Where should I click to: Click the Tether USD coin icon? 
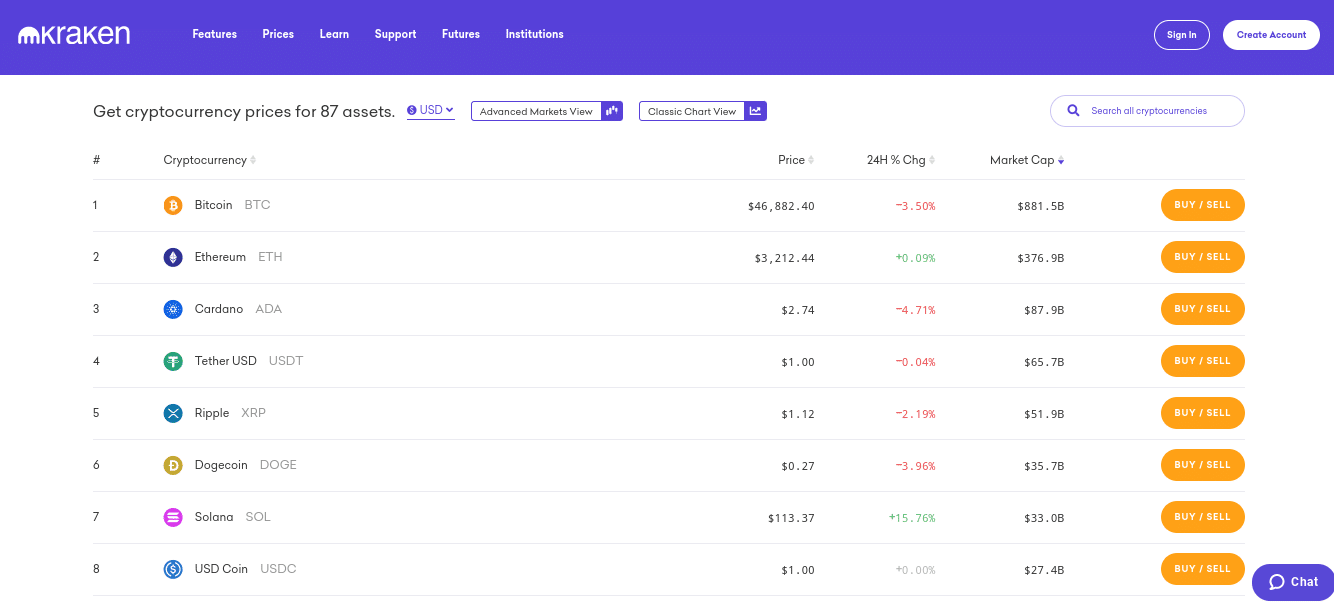(173, 361)
